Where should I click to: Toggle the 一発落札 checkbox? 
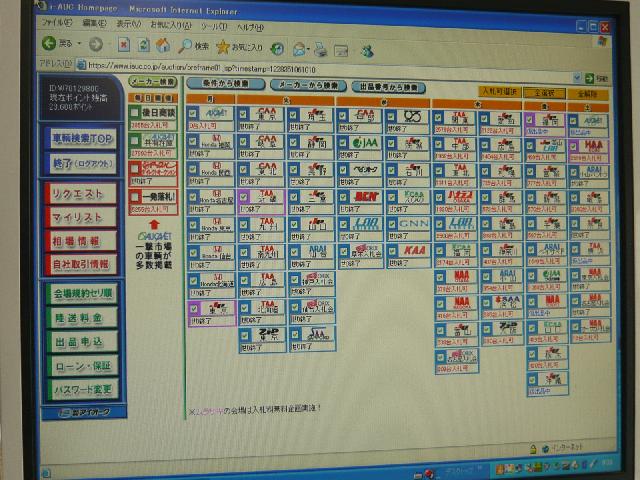(136, 197)
